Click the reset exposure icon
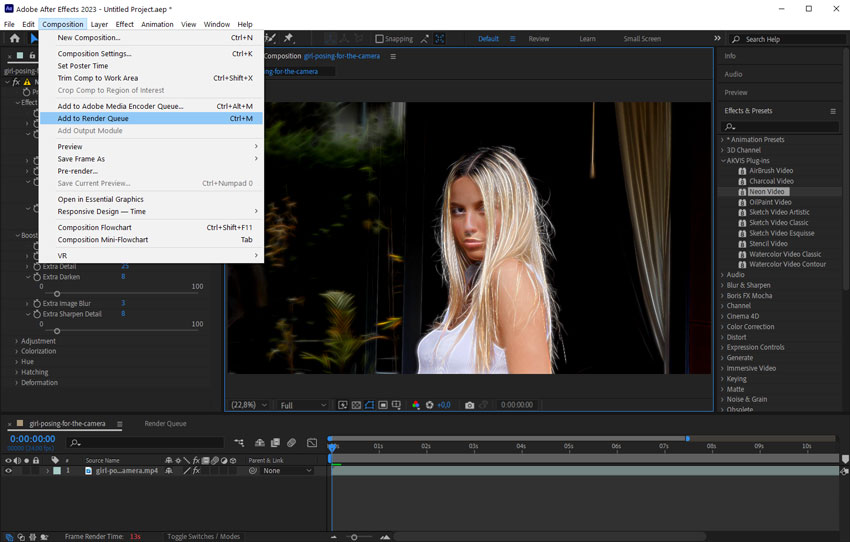The image size is (850, 542). click(x=429, y=405)
